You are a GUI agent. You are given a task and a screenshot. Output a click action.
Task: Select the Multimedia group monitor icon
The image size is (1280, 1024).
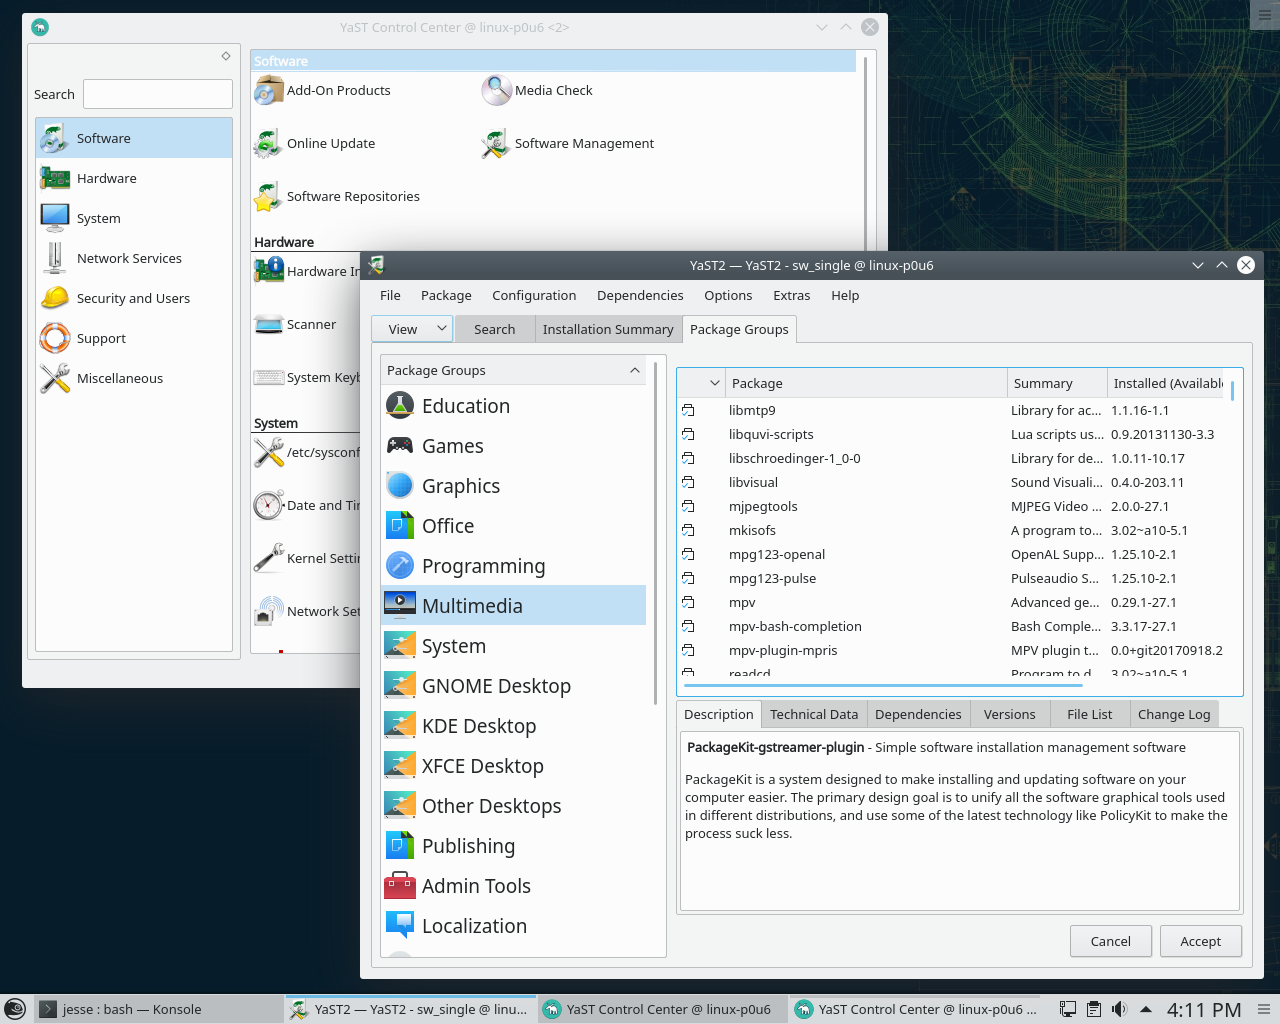coord(400,606)
